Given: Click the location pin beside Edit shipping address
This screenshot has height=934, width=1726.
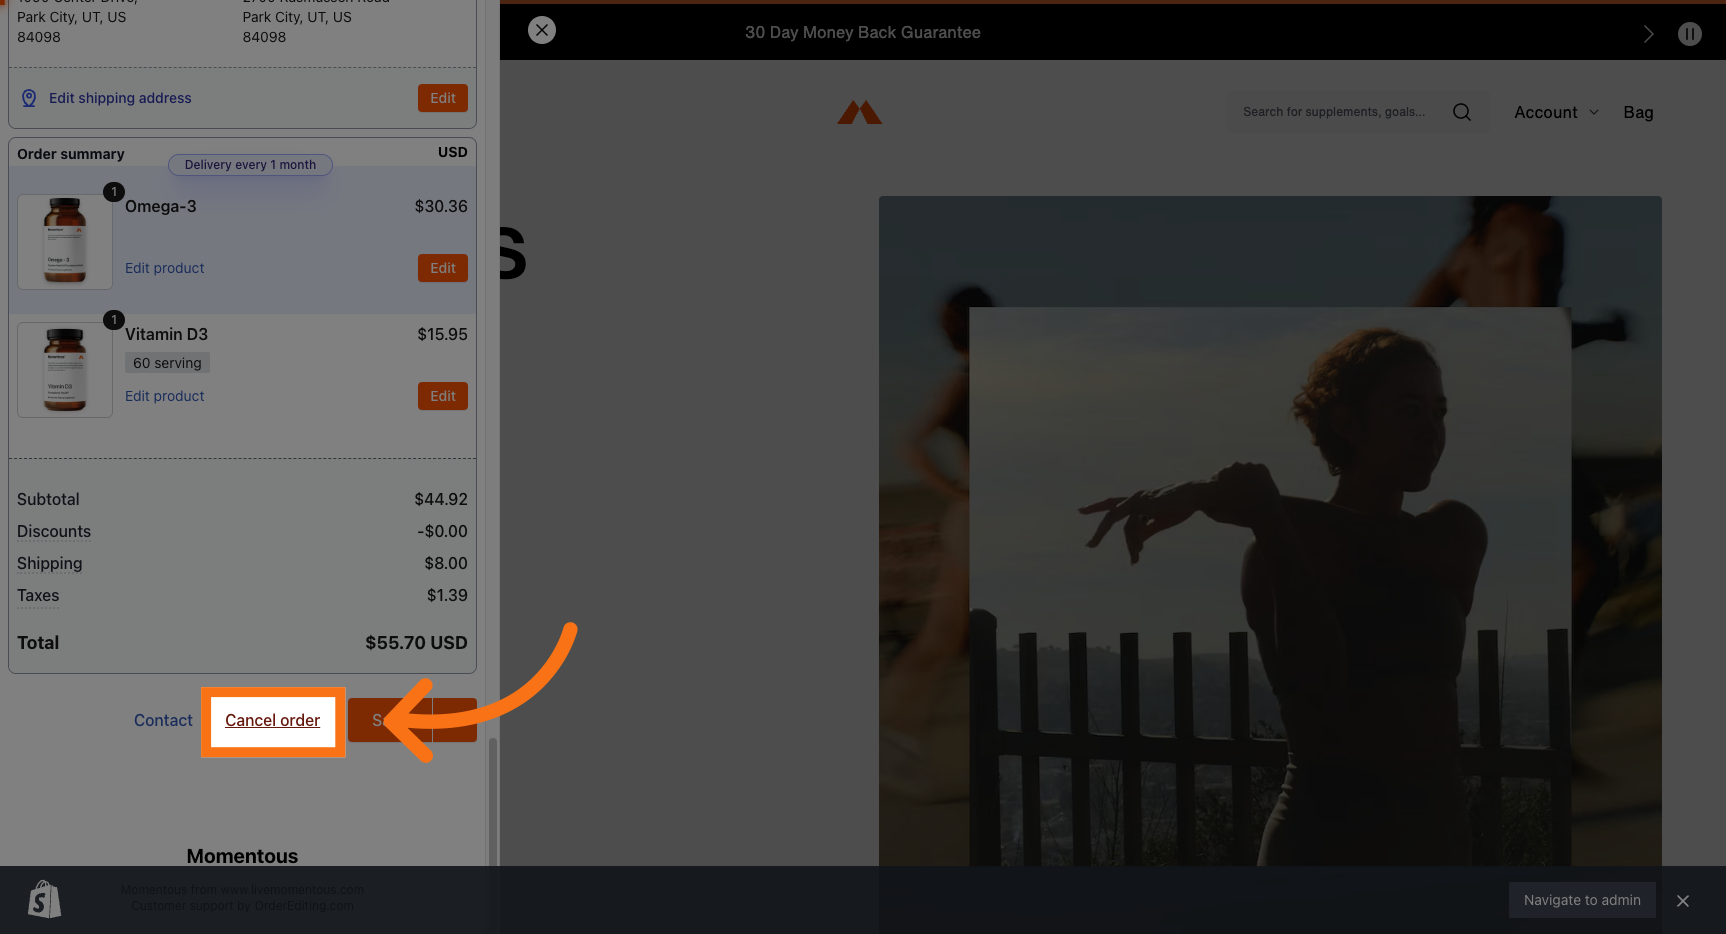Looking at the screenshot, I should (x=28, y=97).
